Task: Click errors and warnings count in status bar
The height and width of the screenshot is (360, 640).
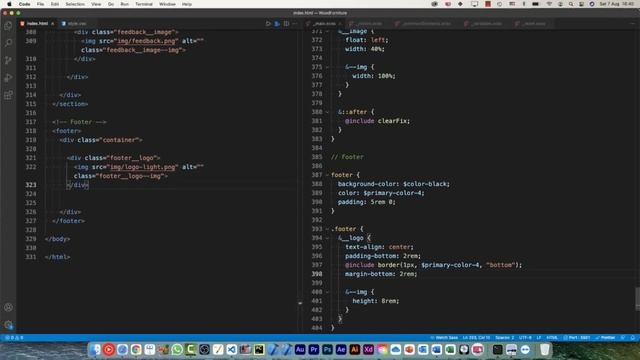Action: click(x=13, y=338)
